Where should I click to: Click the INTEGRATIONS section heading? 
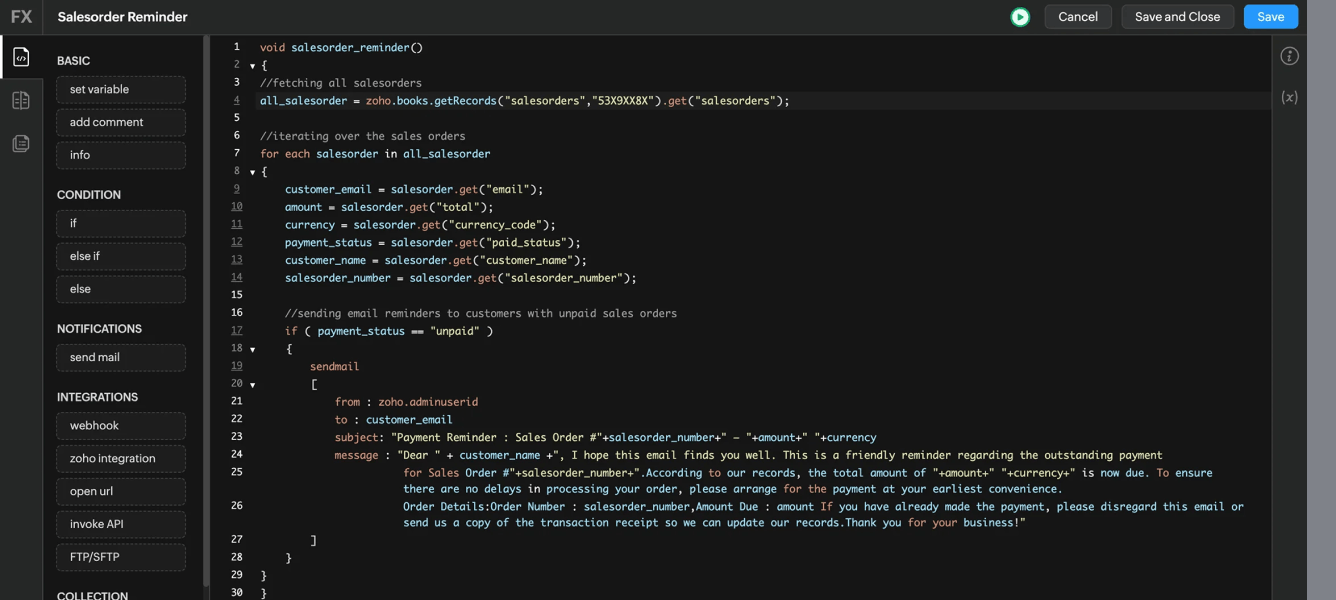(x=97, y=397)
